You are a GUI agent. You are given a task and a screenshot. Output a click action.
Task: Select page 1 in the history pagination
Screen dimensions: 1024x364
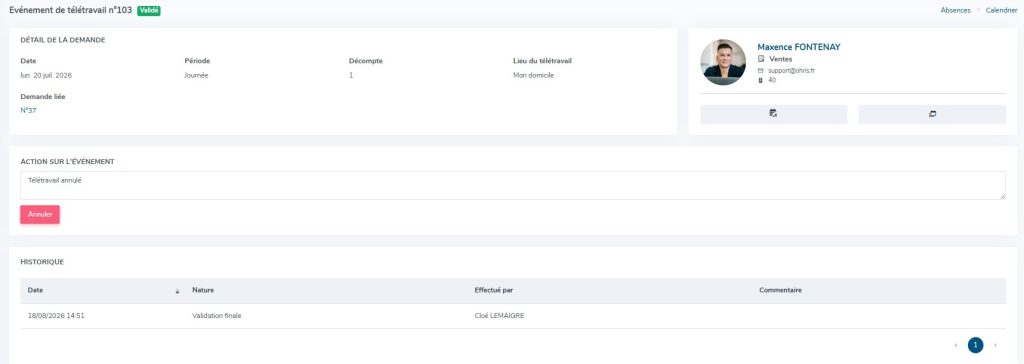point(976,345)
